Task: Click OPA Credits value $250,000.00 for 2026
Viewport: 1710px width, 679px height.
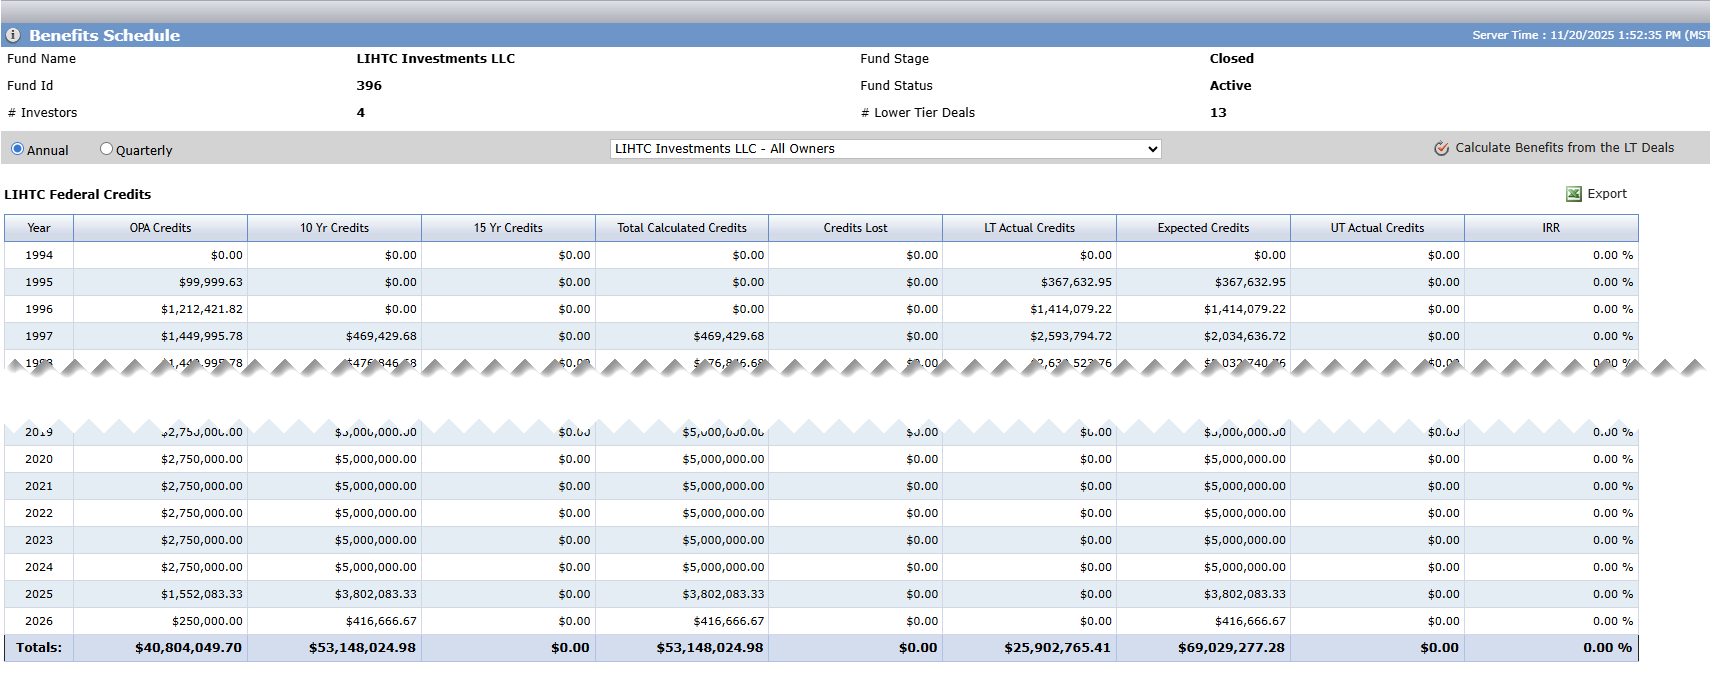Action: tap(207, 621)
